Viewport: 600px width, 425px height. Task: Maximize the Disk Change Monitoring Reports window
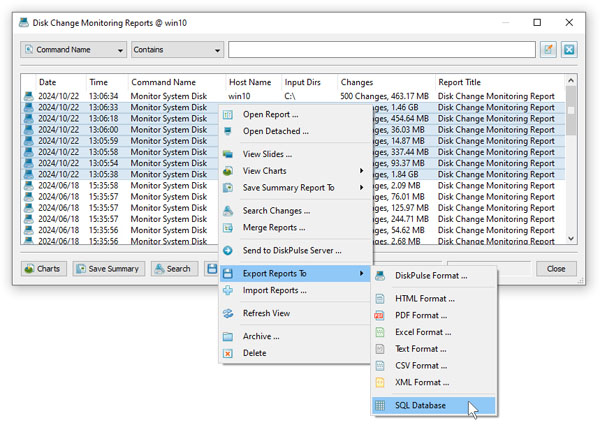click(537, 23)
